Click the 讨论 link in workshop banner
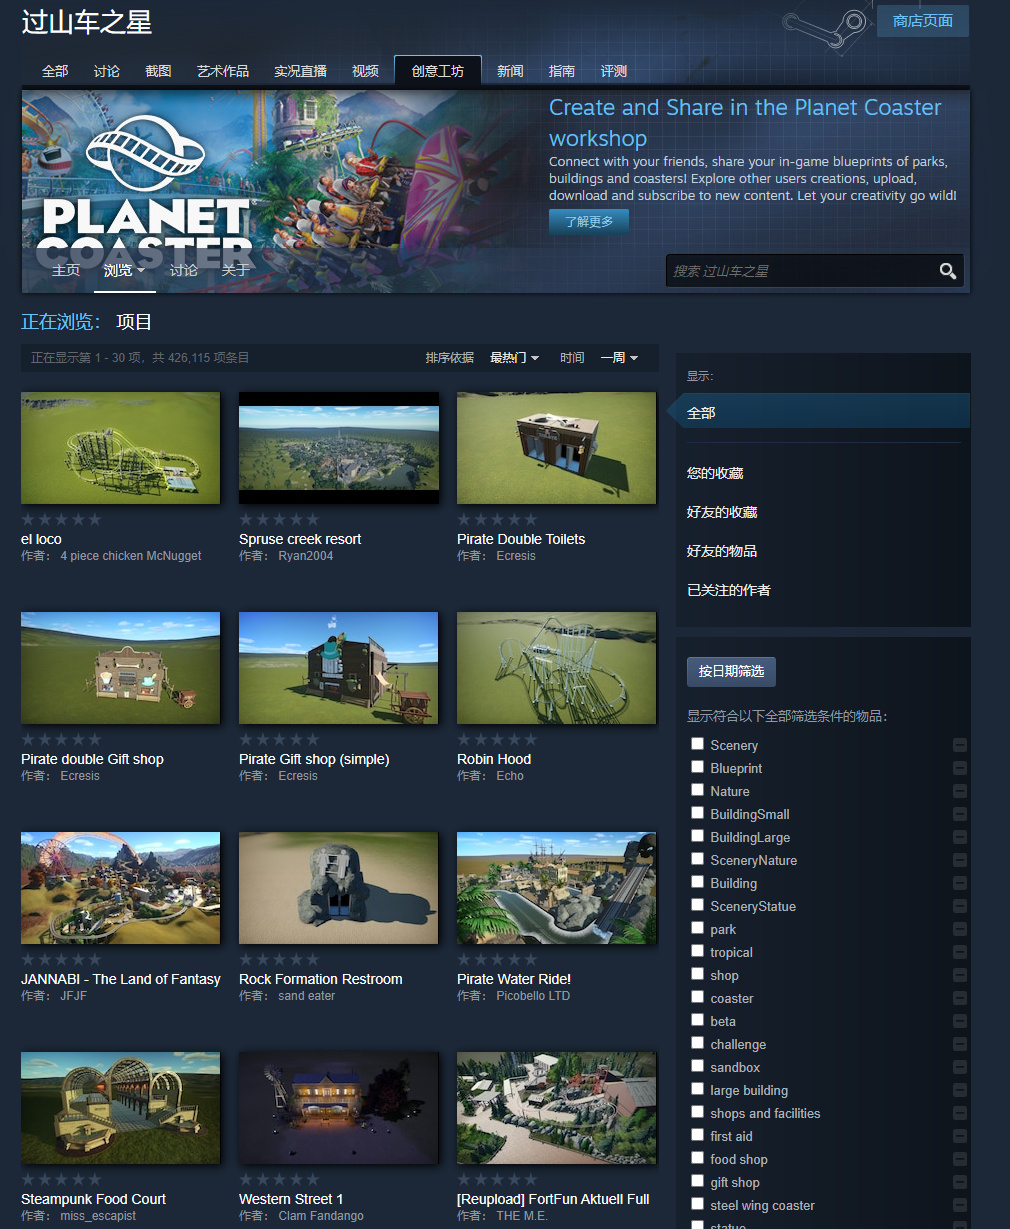Screen dimensions: 1010x1229 [x=183, y=270]
